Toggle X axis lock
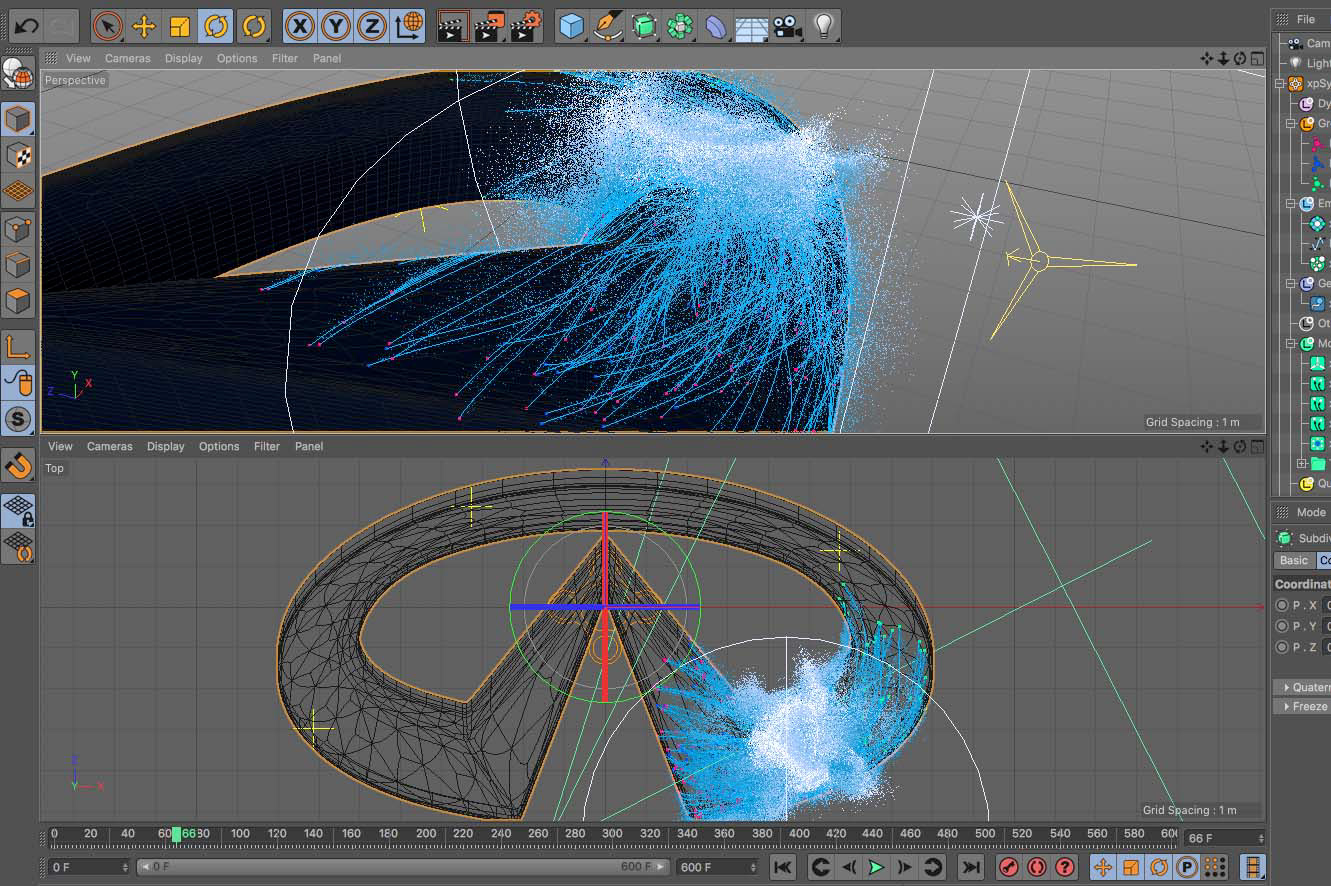 point(299,26)
